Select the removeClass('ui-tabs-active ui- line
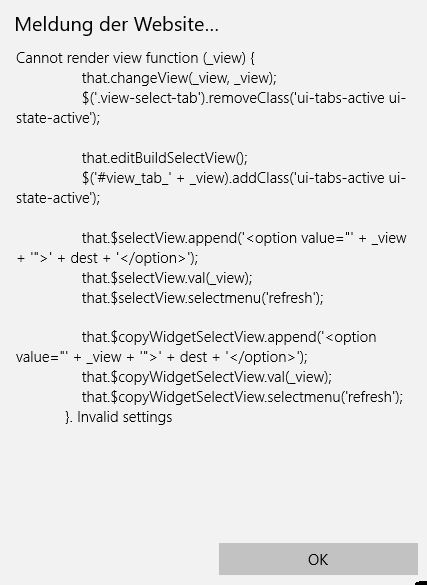Image resolution: width=427 pixels, height=585 pixels. coord(244,98)
